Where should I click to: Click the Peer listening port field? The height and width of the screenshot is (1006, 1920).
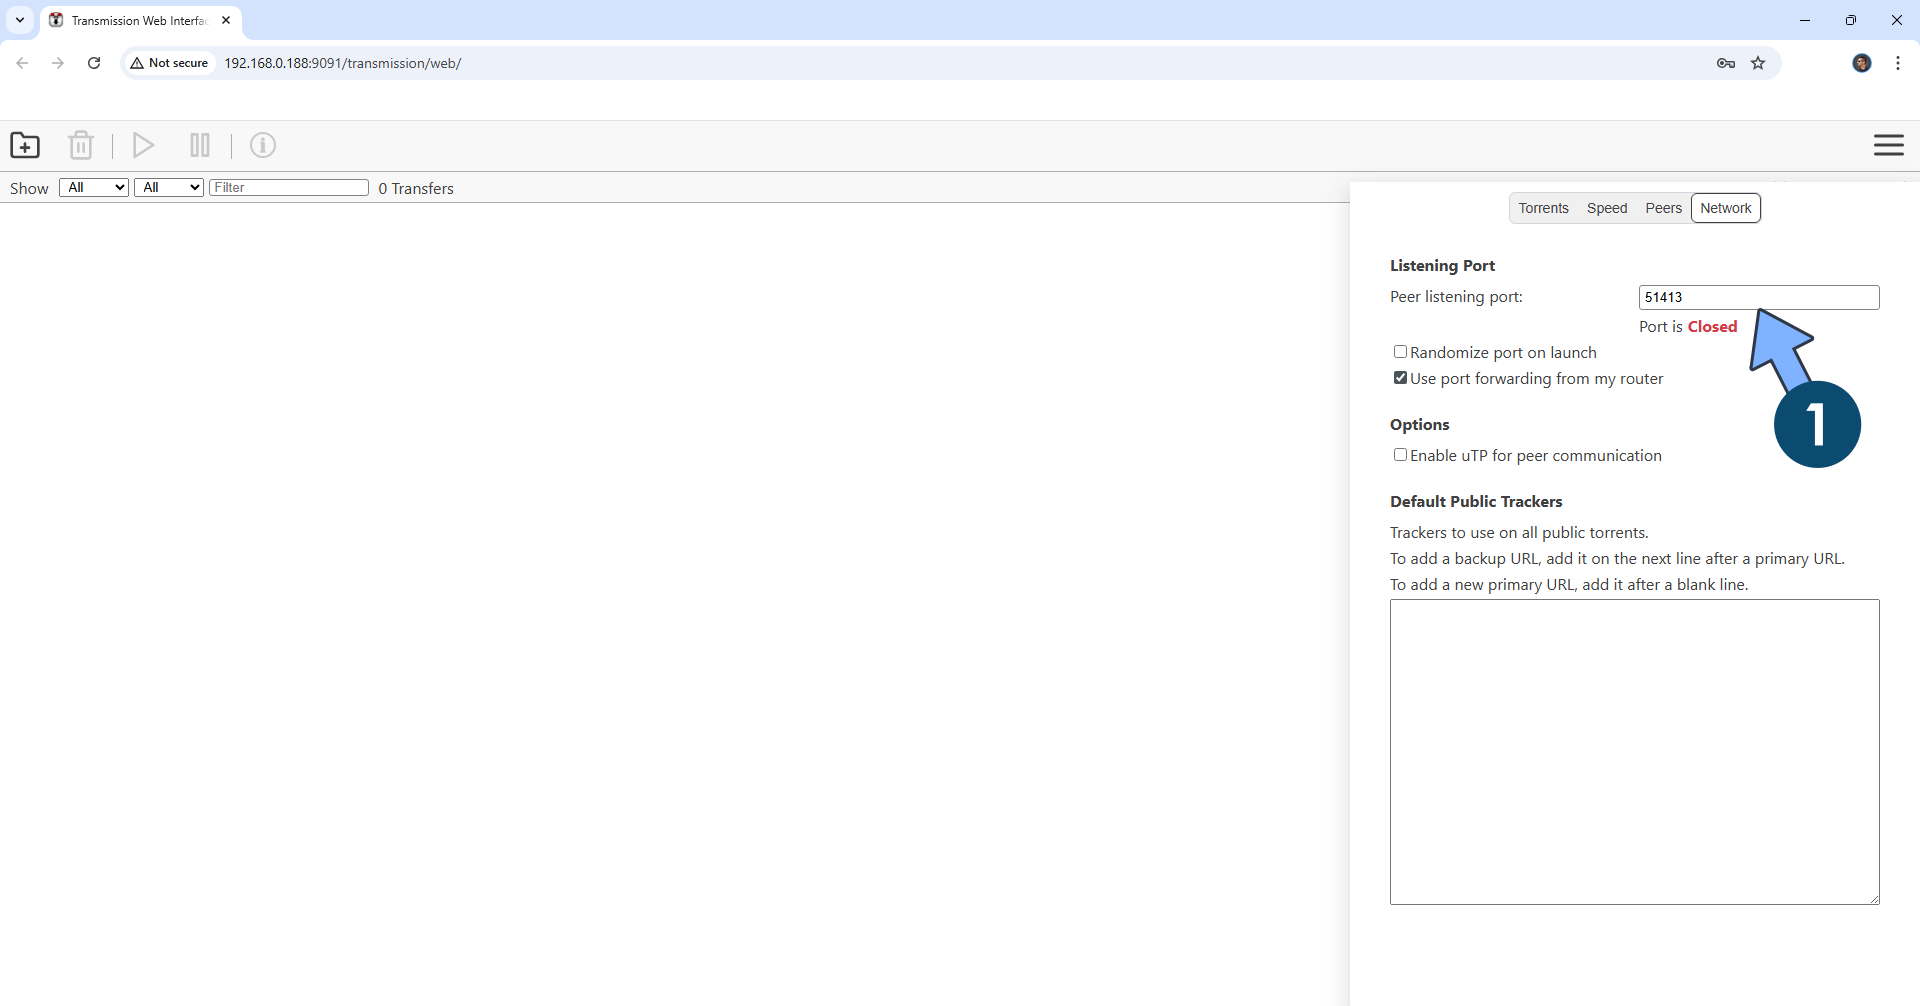coord(1759,297)
